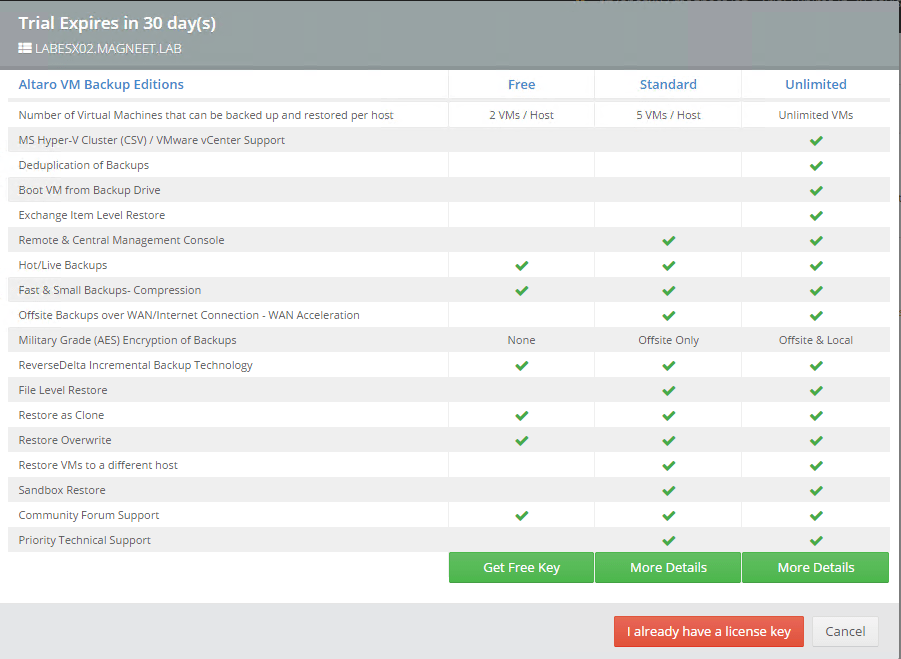Click the Unlimited checkmark for Fast & Small Backups
The image size is (901, 659).
tap(816, 291)
